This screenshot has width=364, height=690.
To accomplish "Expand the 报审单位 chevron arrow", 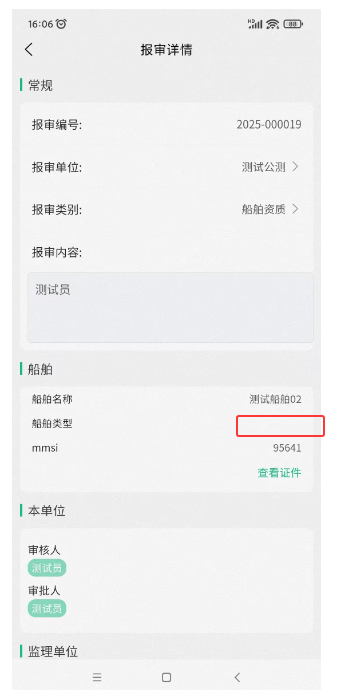I will pos(295,167).
